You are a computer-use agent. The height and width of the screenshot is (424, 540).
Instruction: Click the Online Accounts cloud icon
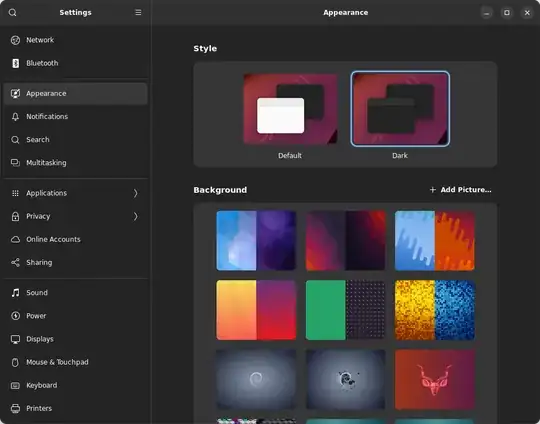point(15,239)
